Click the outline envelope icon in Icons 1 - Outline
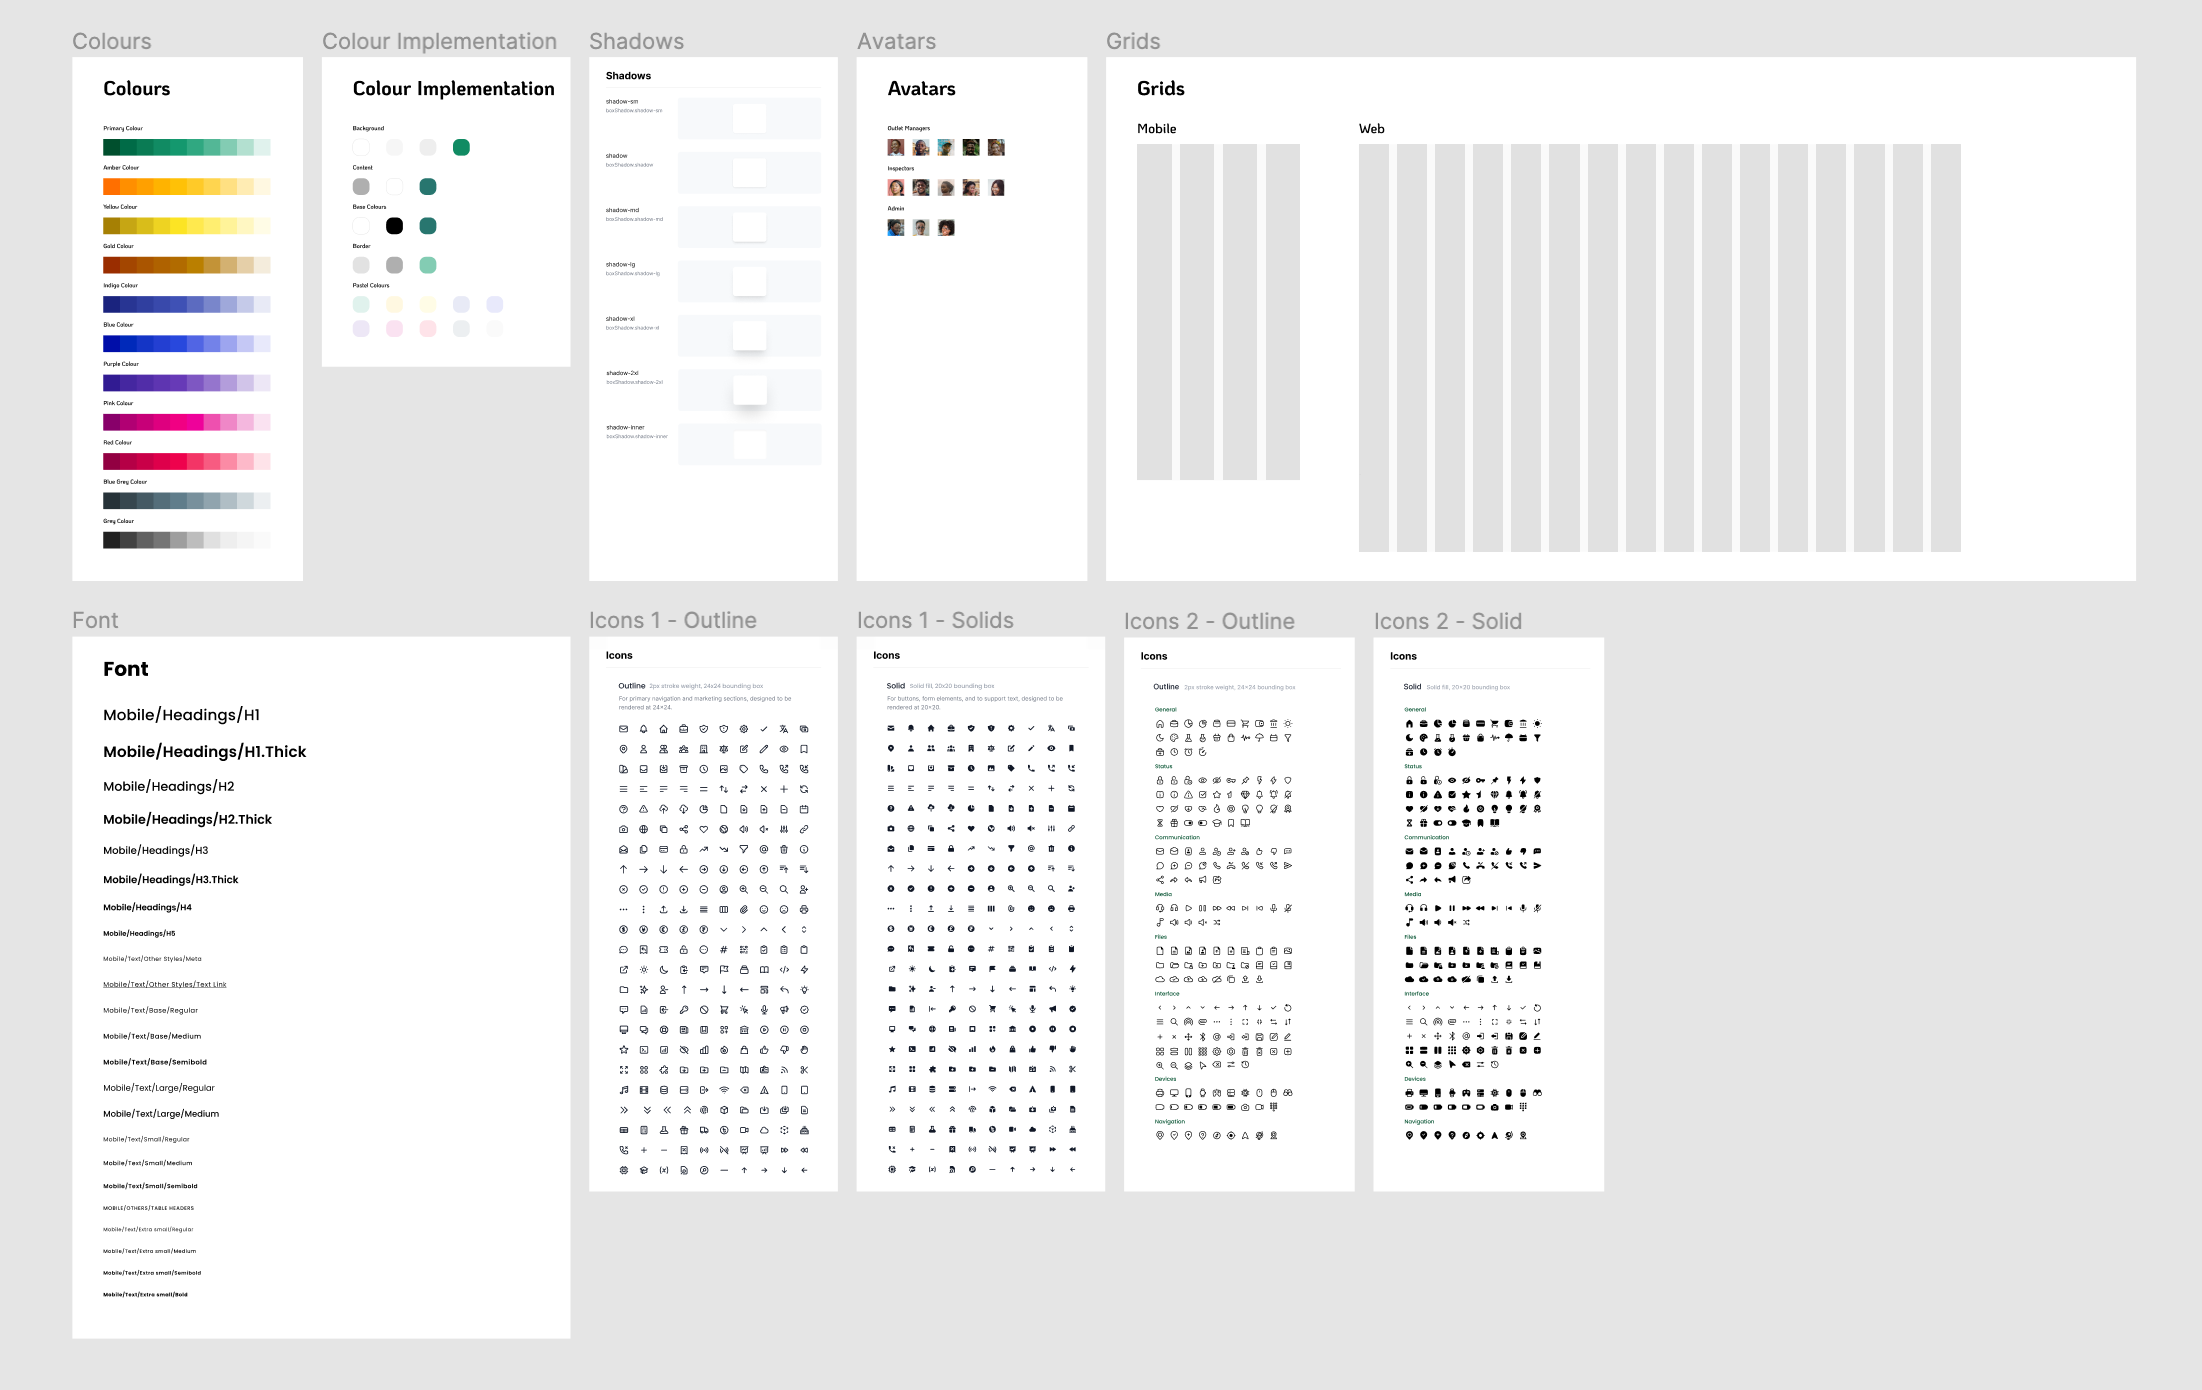The image size is (2202, 1390). click(x=623, y=729)
